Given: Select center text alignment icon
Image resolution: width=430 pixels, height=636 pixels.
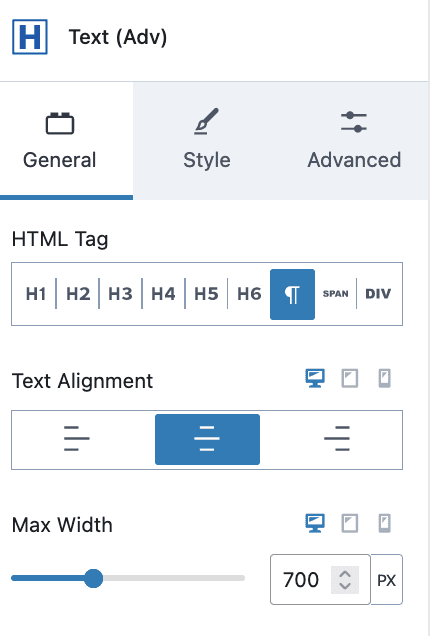Looking at the screenshot, I should (207, 439).
